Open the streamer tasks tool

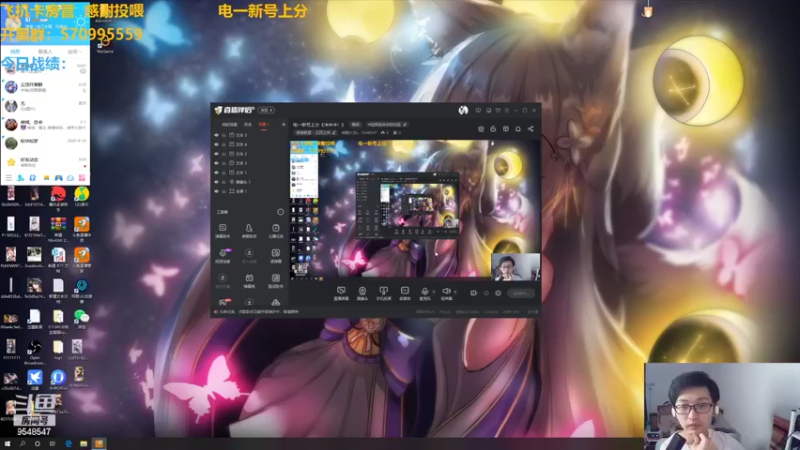tap(276, 231)
